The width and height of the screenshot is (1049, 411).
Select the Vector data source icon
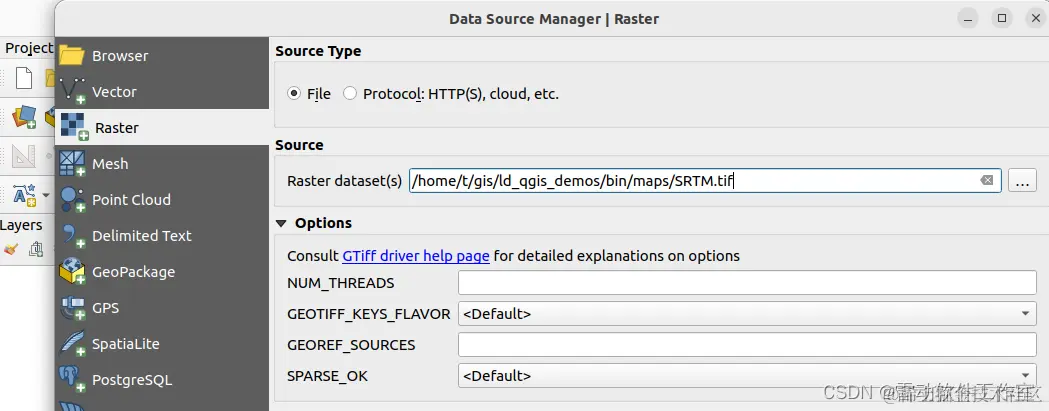click(x=72, y=92)
